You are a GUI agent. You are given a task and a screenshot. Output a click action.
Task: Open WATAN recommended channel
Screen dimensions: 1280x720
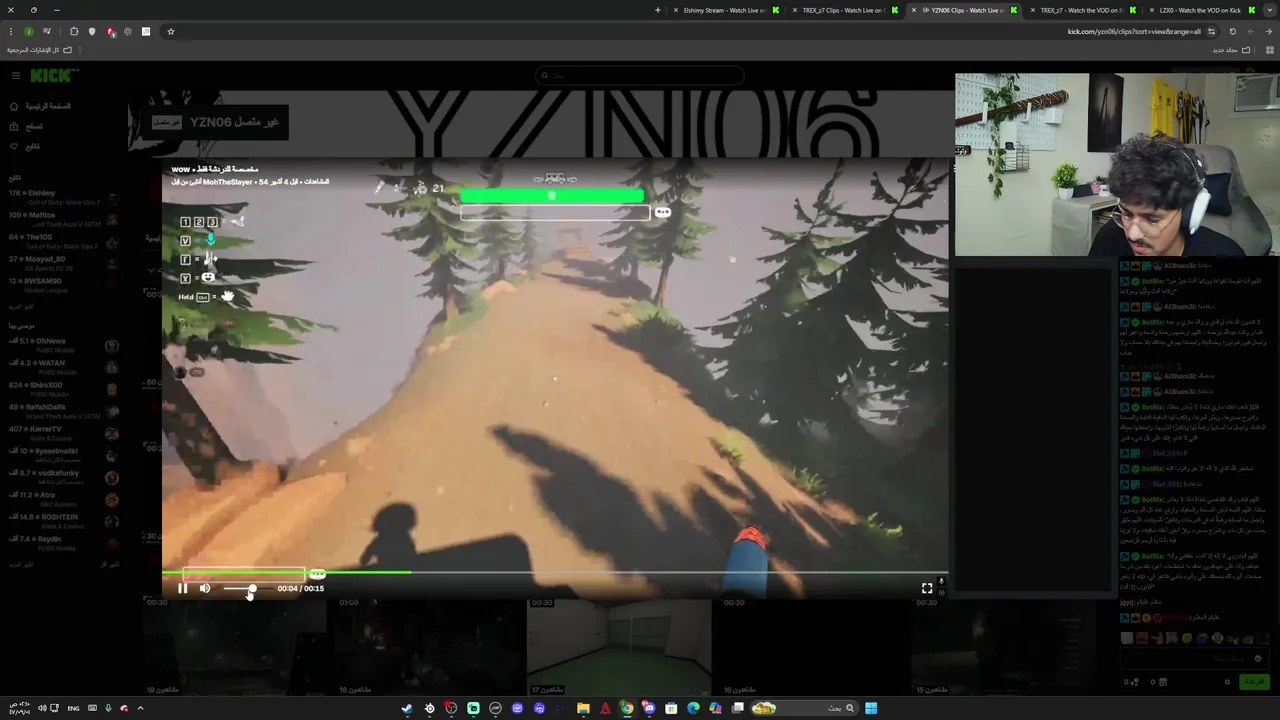coord(62,367)
